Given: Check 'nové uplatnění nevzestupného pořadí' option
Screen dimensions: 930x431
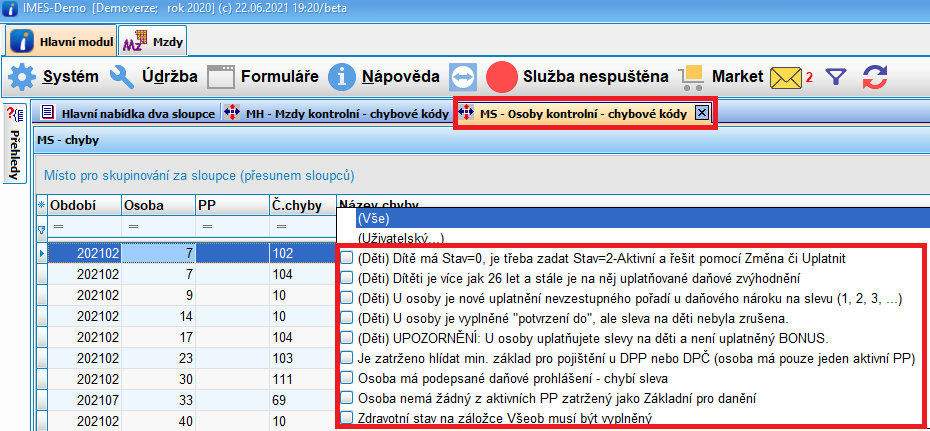Looking at the screenshot, I should point(347,298).
